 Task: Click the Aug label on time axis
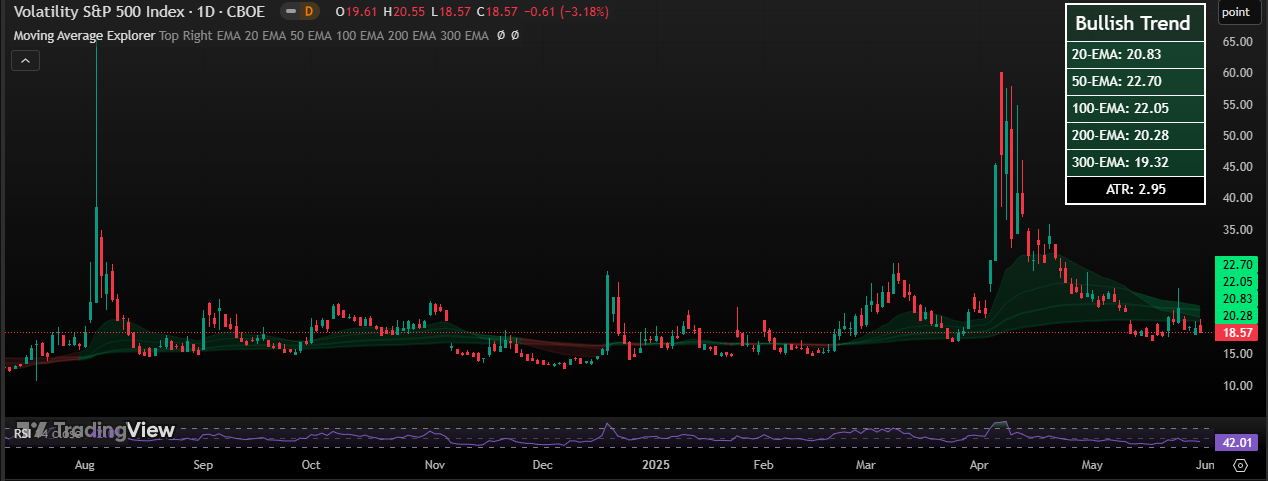pos(85,465)
